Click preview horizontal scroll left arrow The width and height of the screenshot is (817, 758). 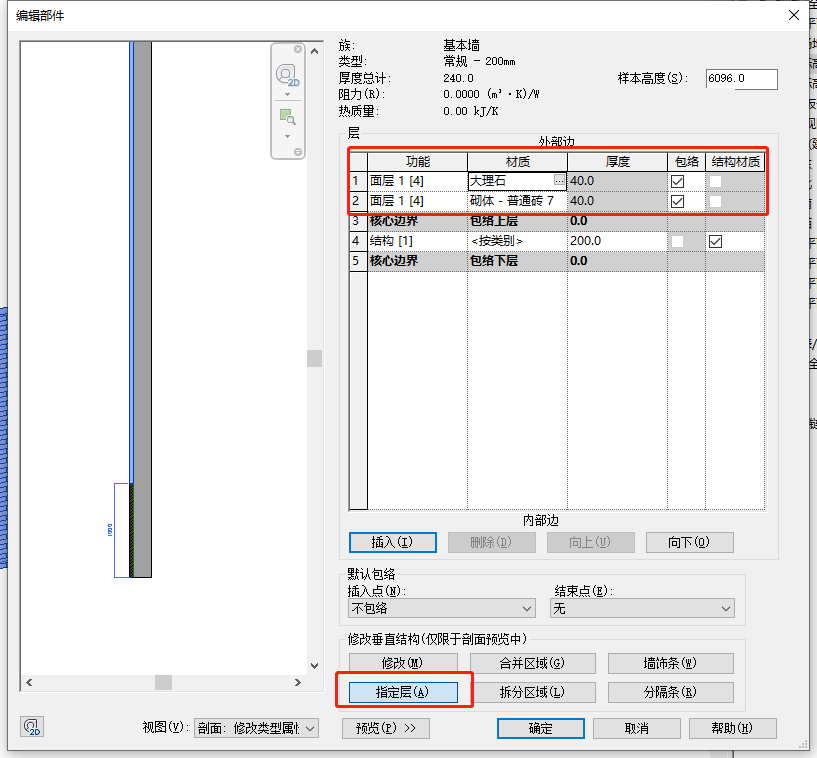click(x=29, y=682)
